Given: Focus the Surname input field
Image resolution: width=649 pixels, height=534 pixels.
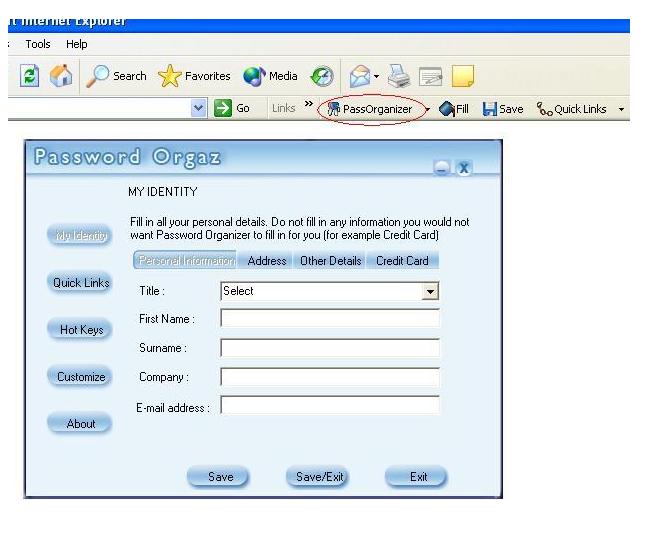Looking at the screenshot, I should [x=330, y=348].
